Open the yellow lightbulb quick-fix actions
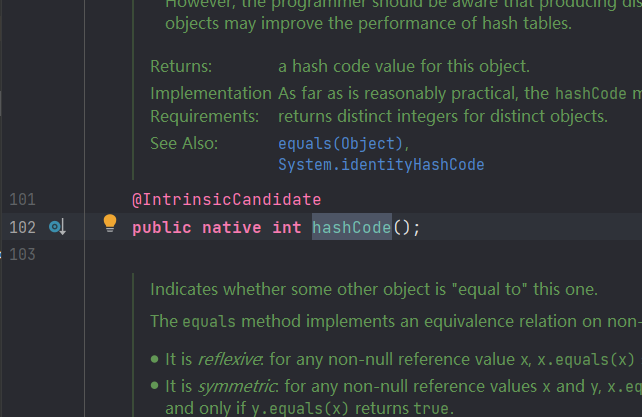 110,225
